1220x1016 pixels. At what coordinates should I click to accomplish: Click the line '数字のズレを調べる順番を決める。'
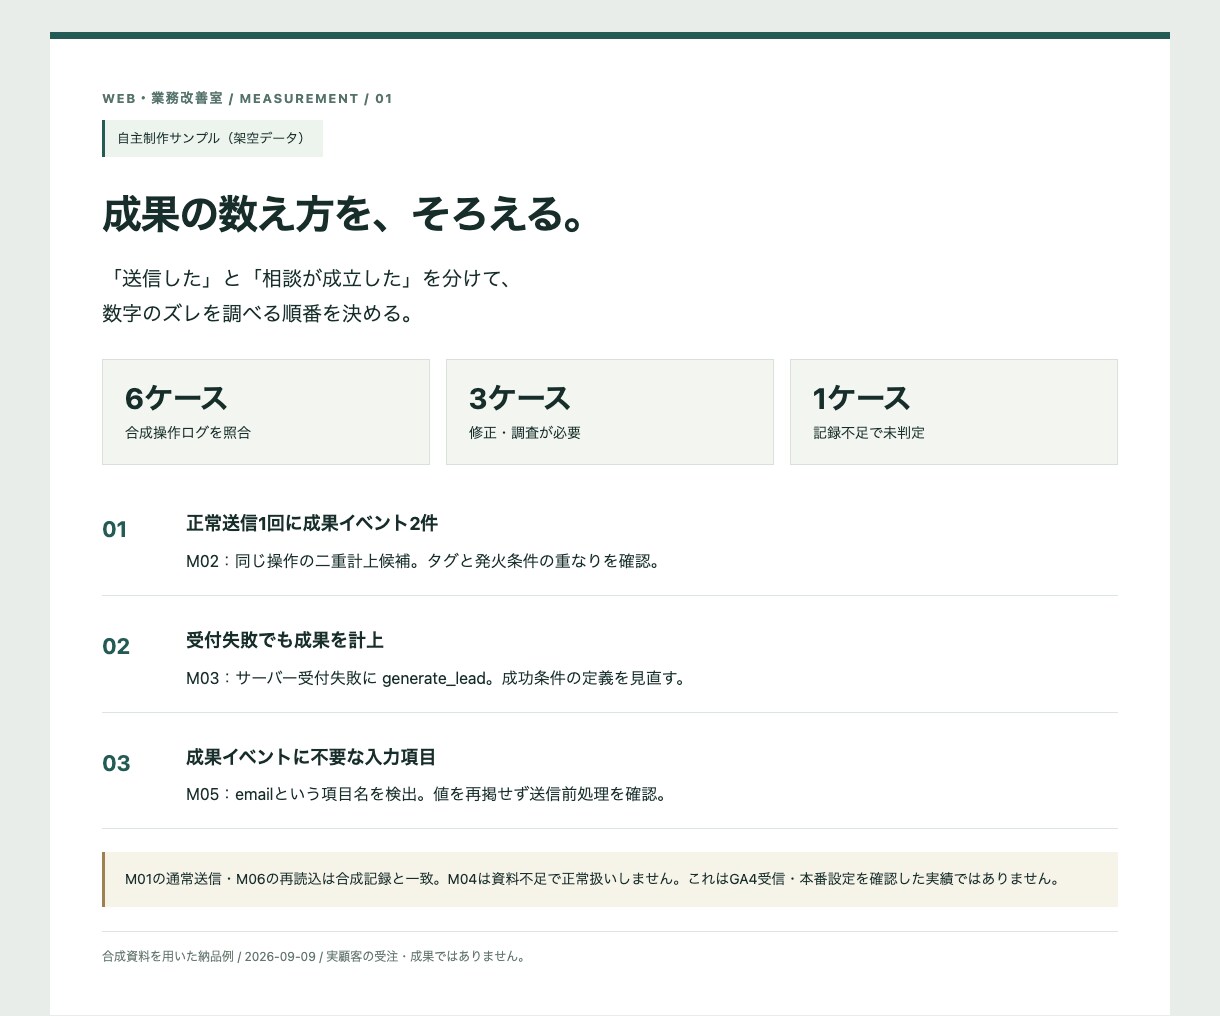(x=259, y=313)
